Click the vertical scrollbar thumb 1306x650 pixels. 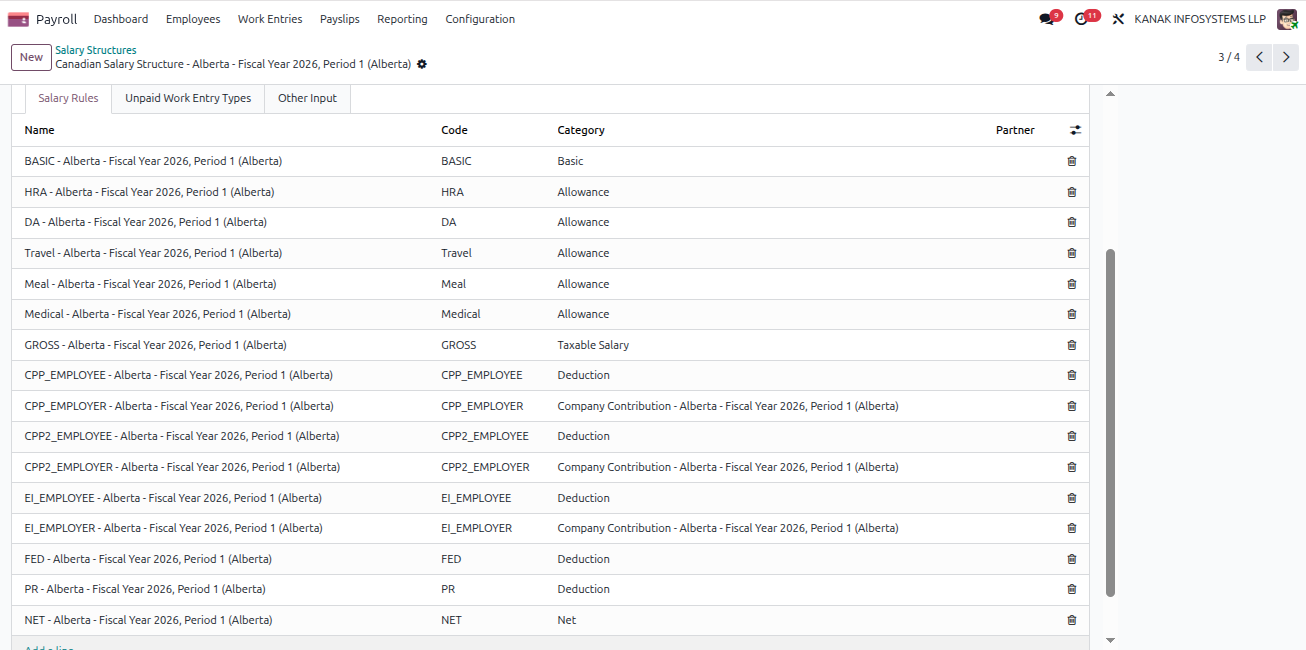click(1110, 422)
